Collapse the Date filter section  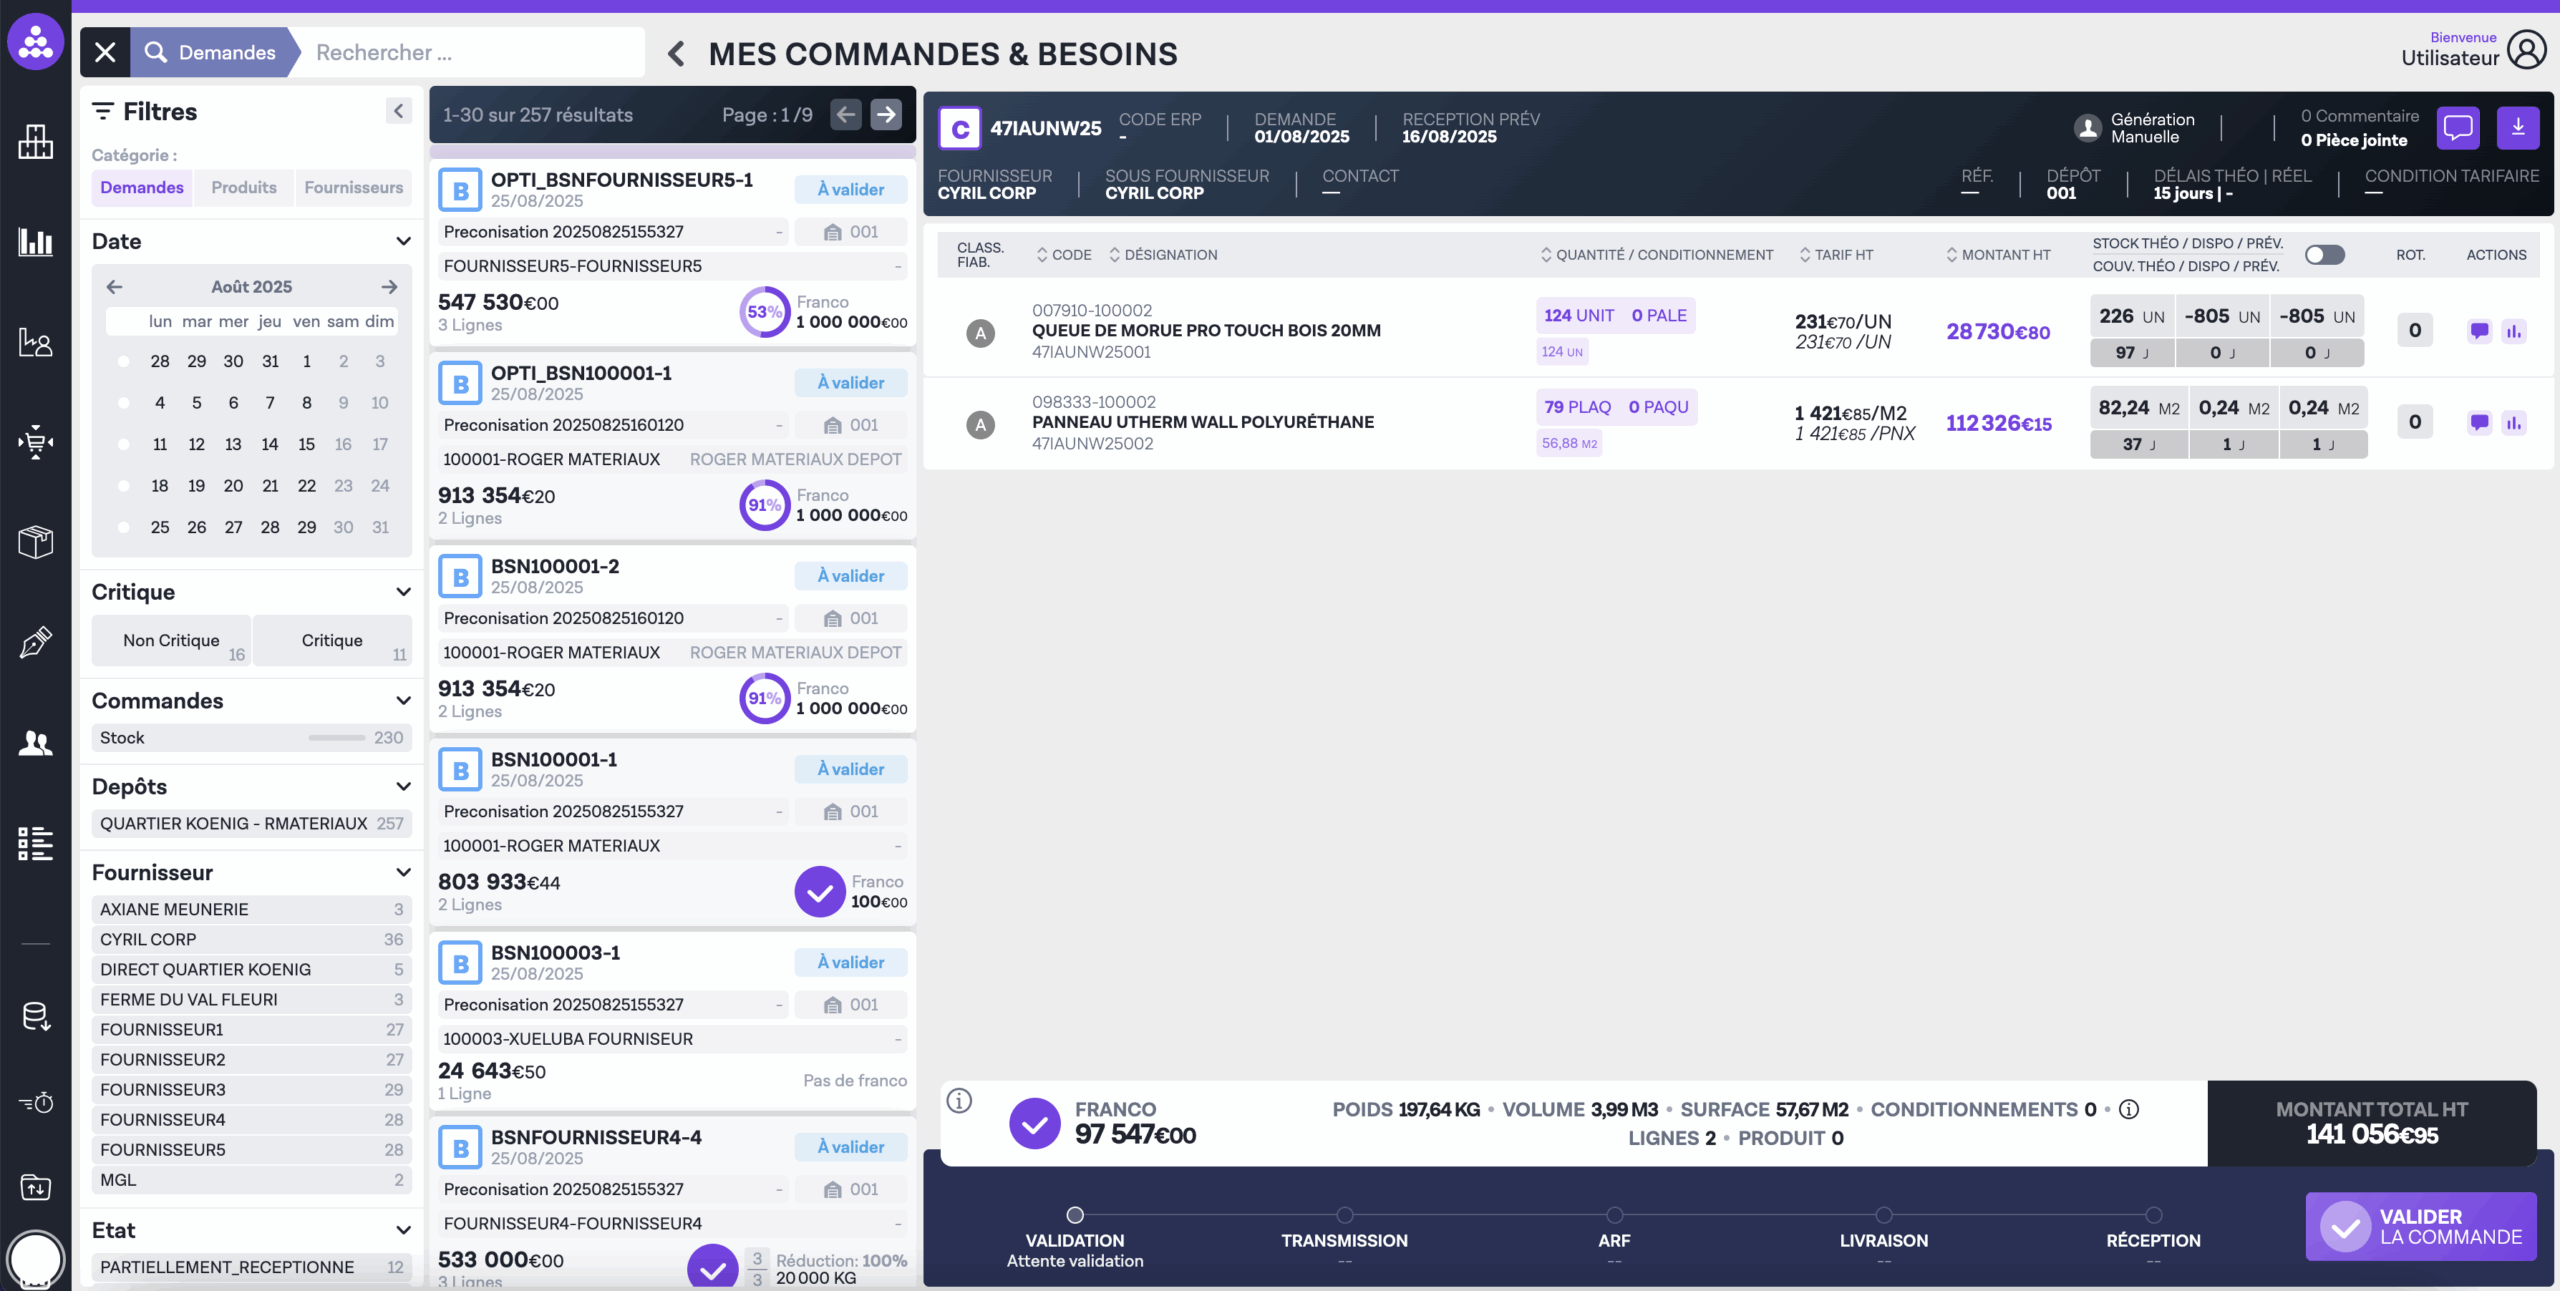[x=403, y=241]
